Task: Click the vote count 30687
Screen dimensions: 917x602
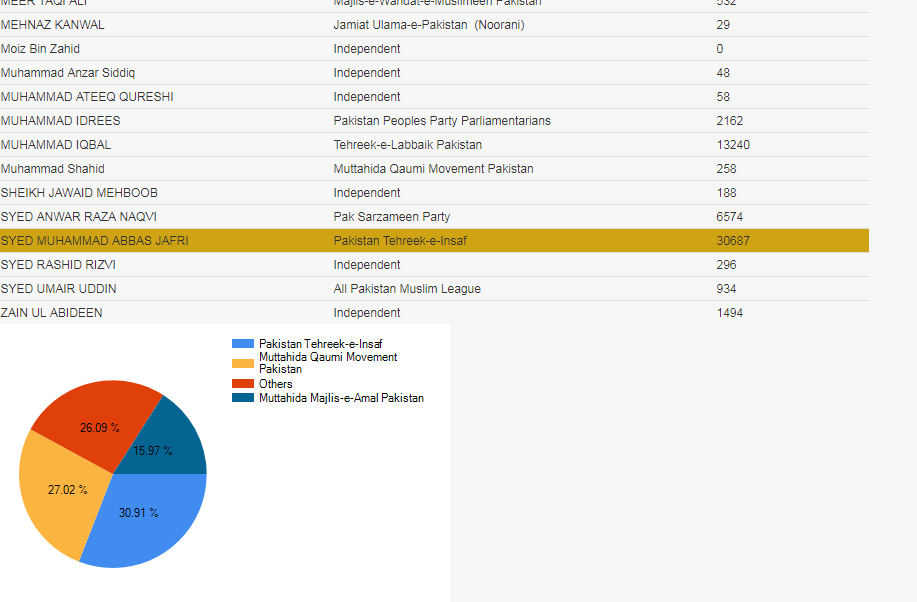Action: 733,241
